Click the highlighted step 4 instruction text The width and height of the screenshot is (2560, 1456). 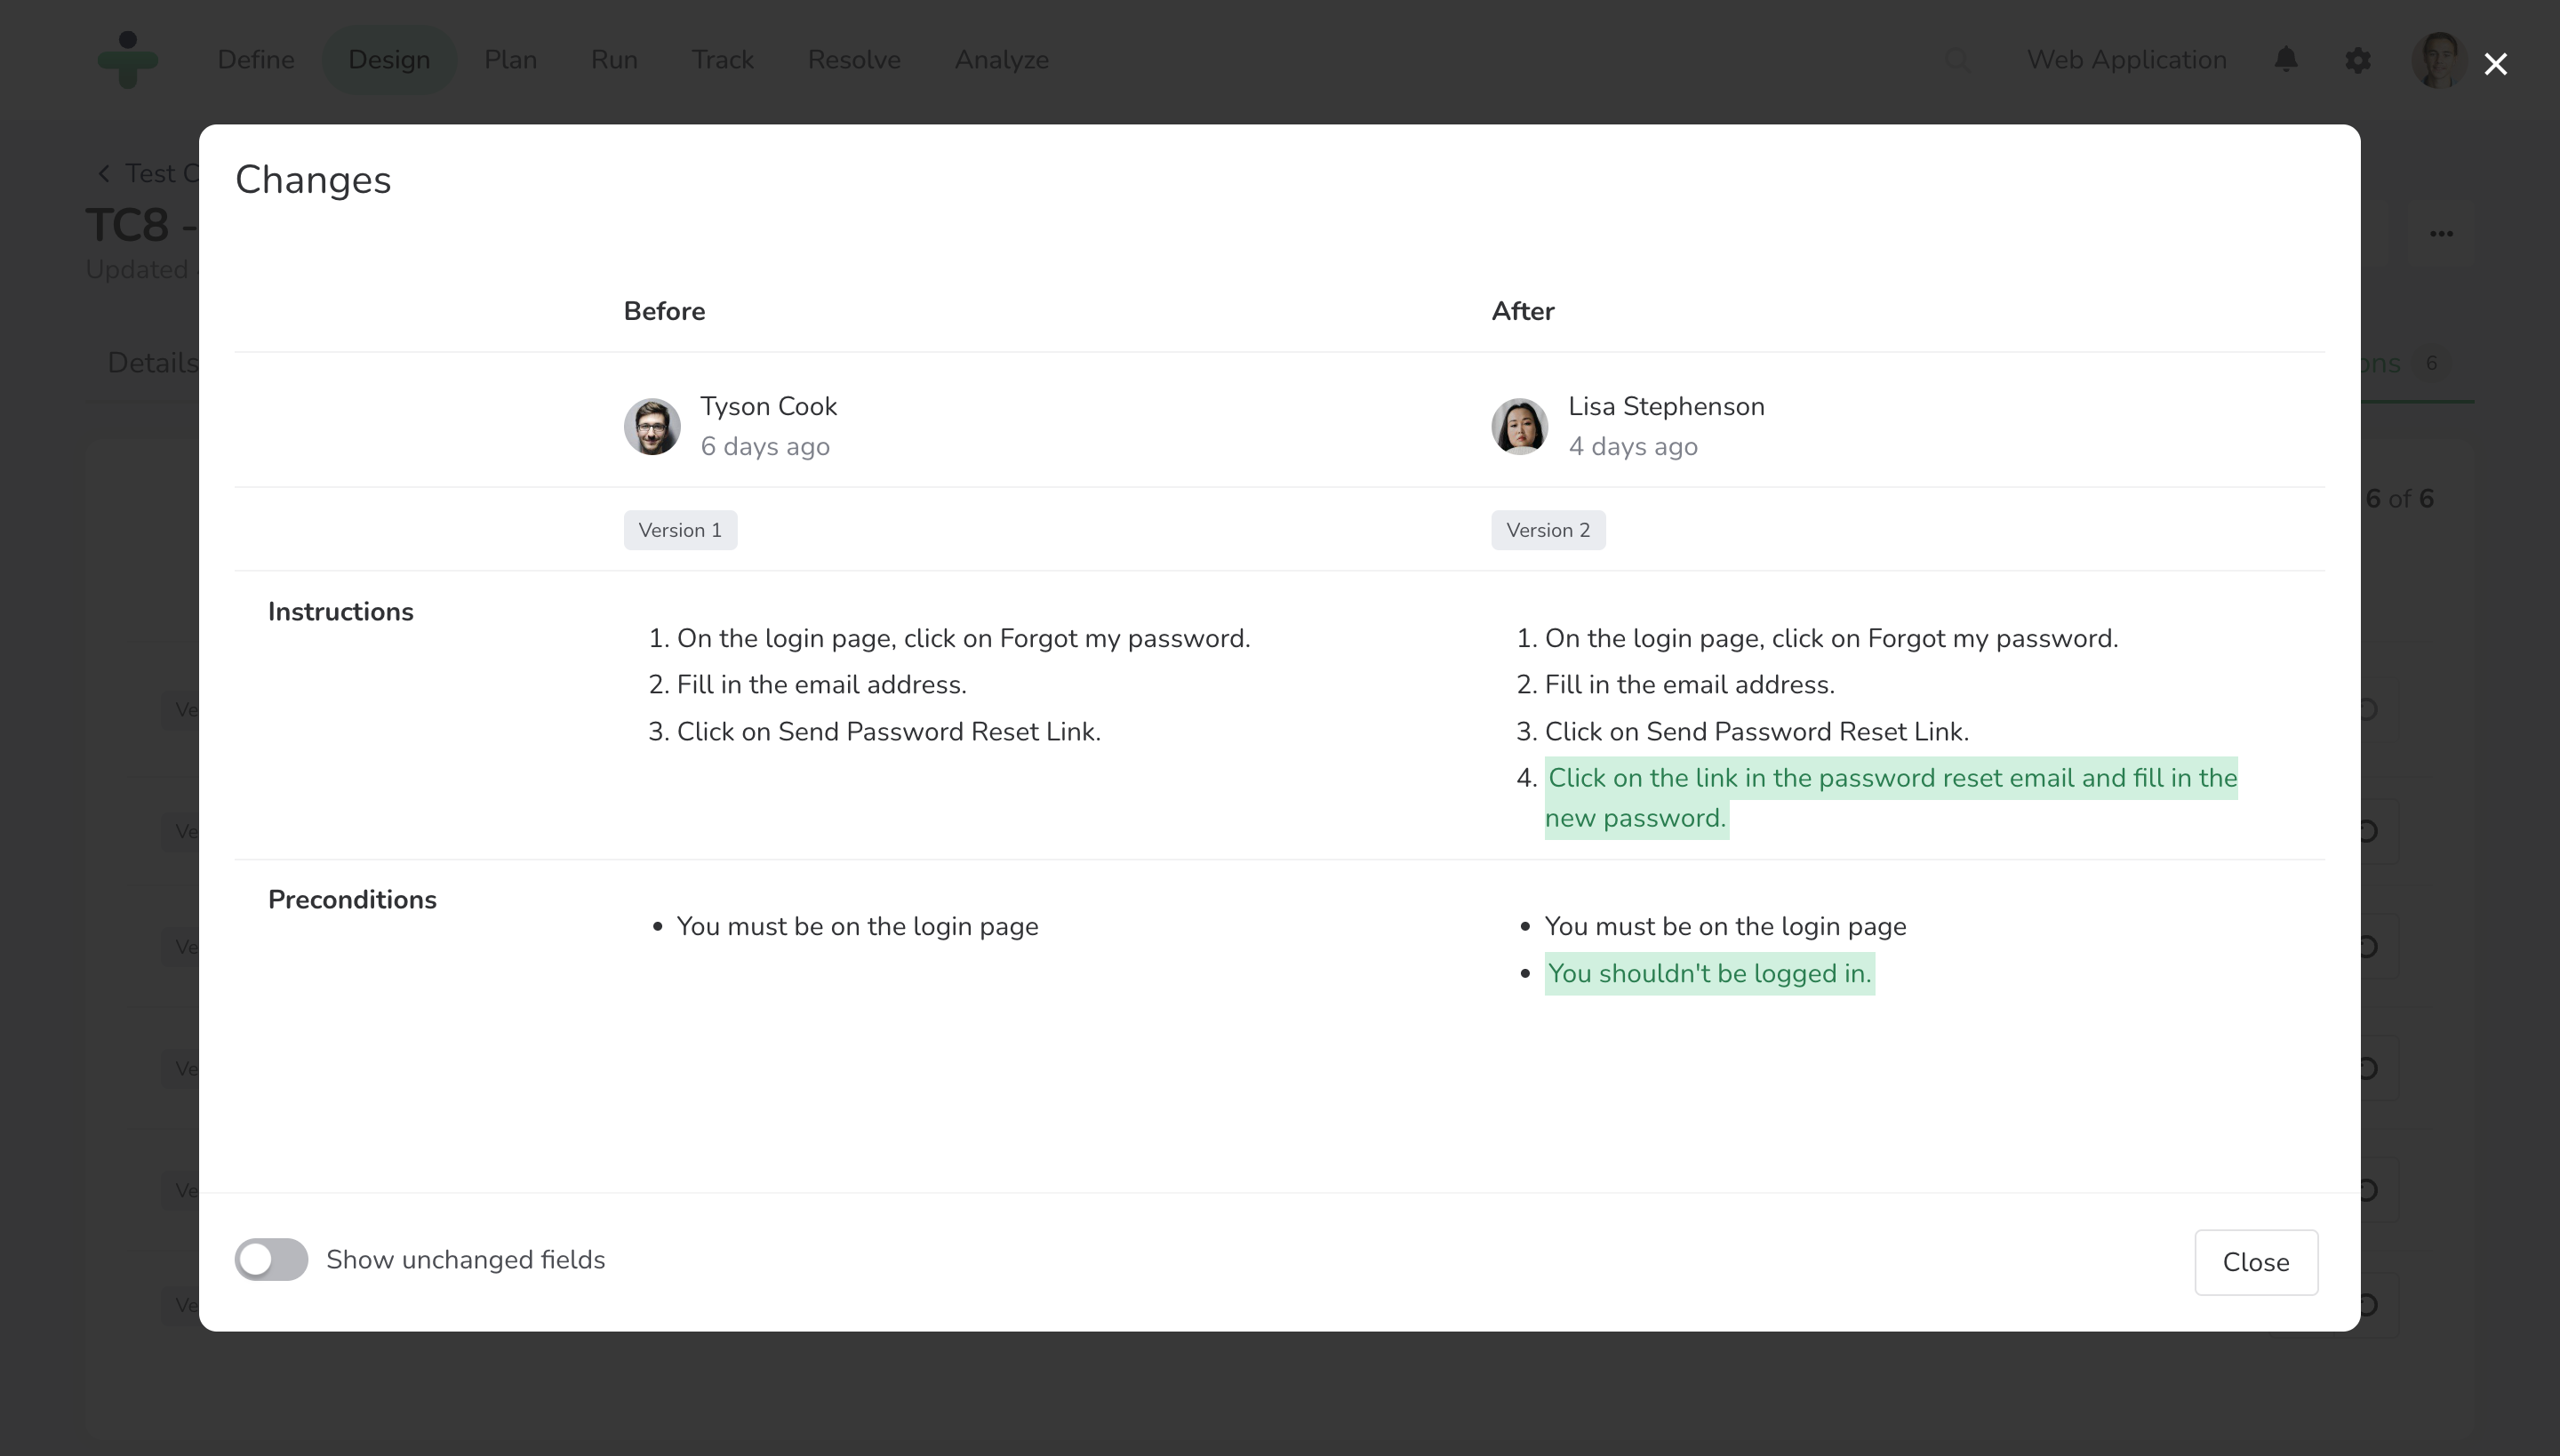[x=1891, y=798]
